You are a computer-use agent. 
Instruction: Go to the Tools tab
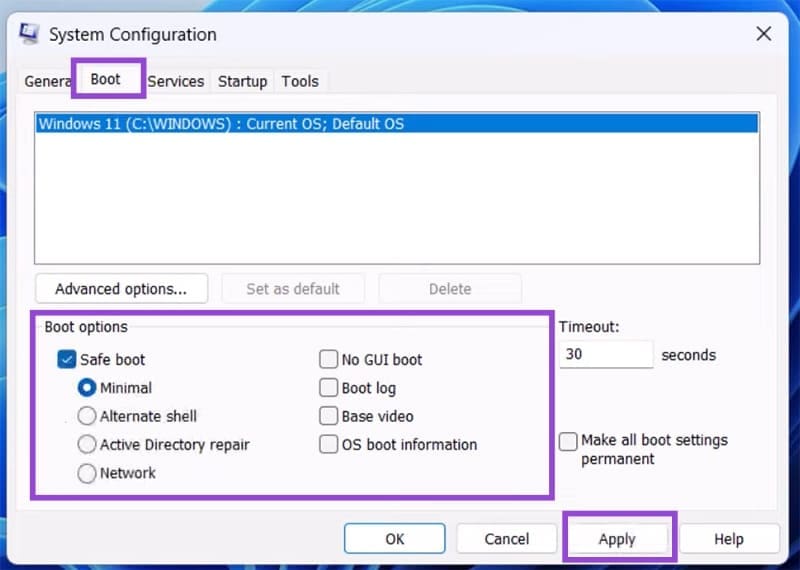pyautogui.click(x=300, y=81)
